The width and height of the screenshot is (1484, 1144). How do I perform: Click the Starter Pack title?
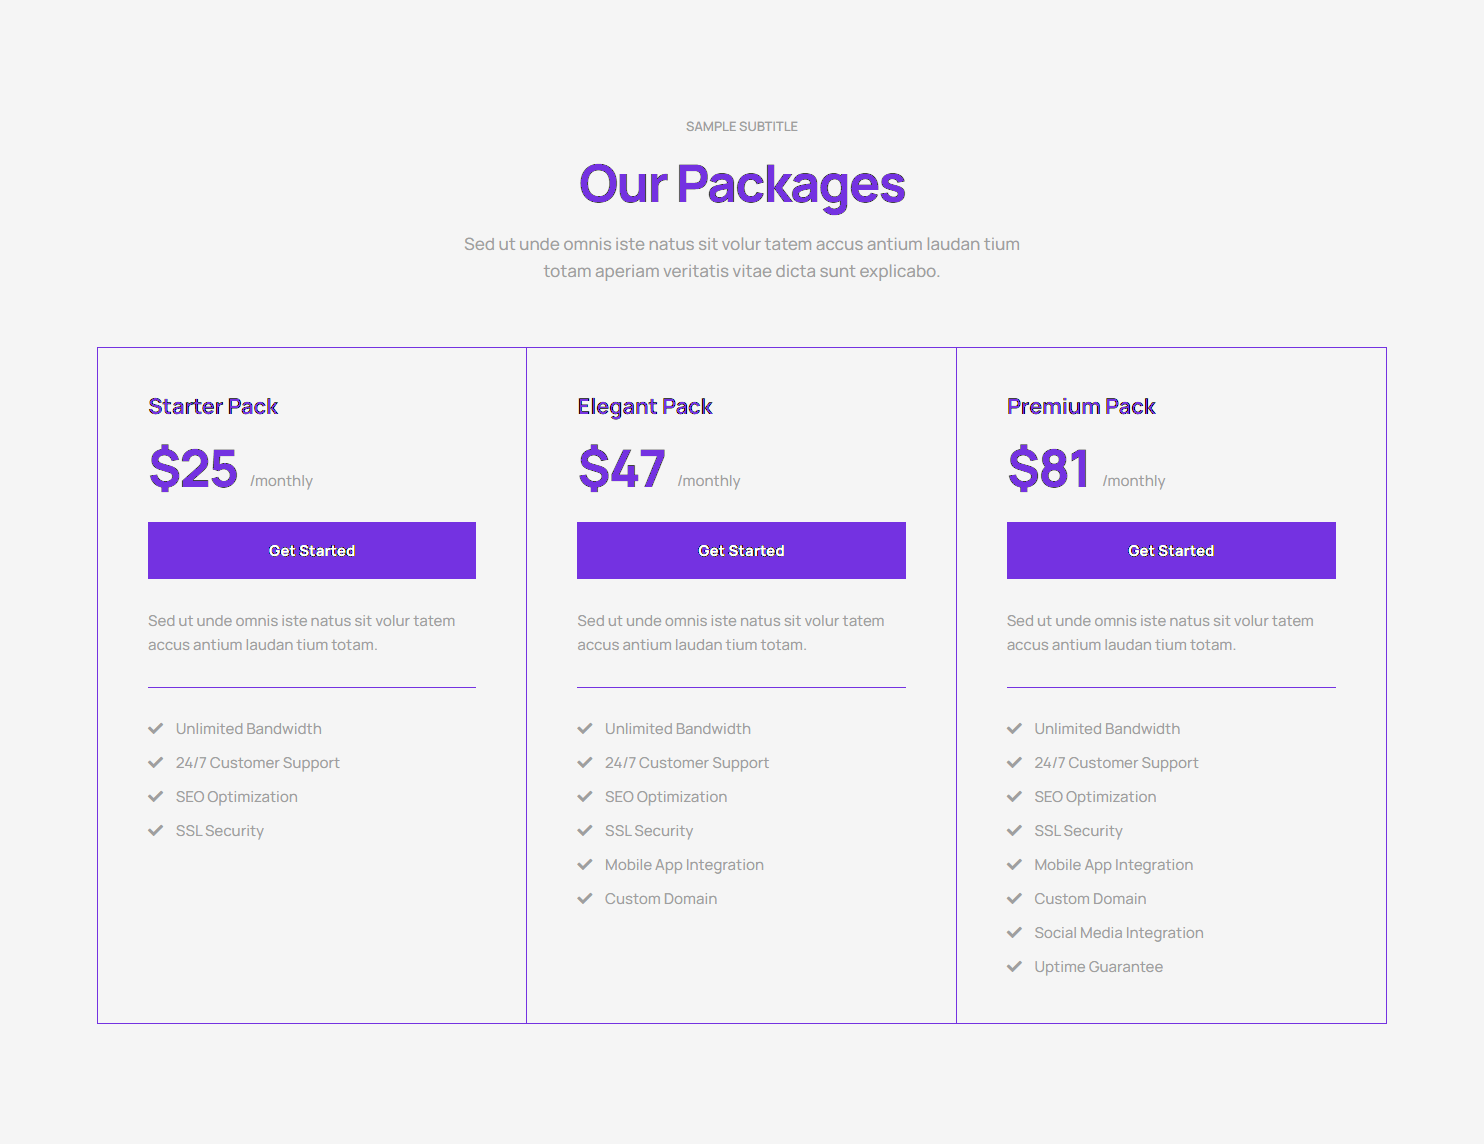click(213, 406)
